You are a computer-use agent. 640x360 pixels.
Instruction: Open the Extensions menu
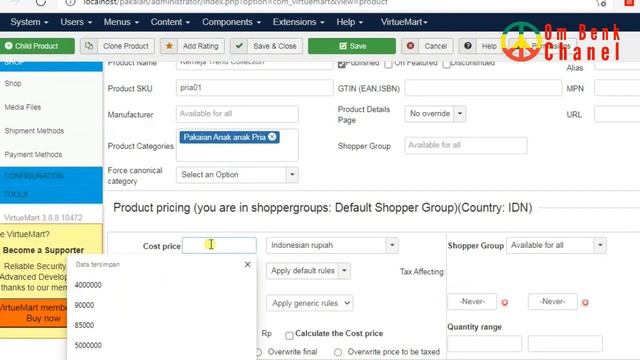point(298,22)
